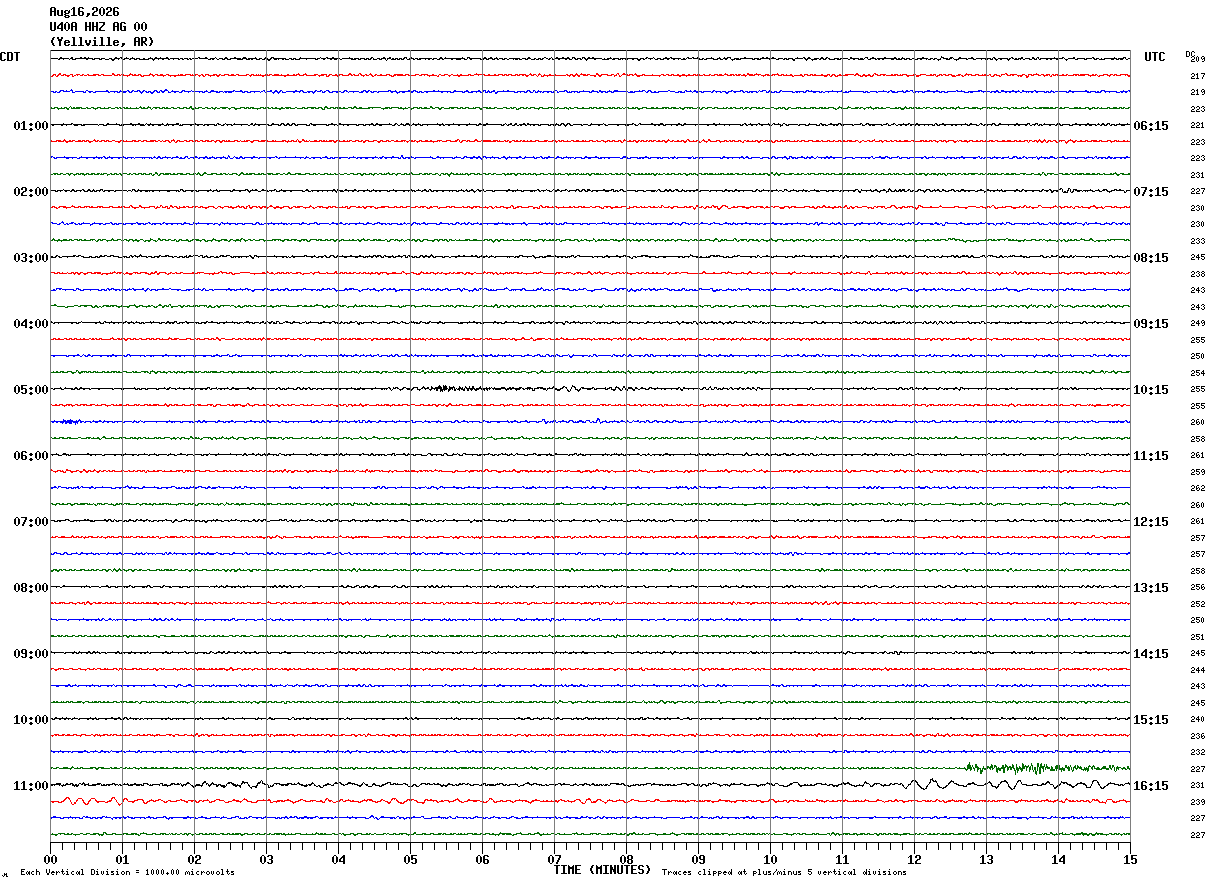Select the 02:00 CDT row label
This screenshot has width=1210, height=886.
(31, 191)
